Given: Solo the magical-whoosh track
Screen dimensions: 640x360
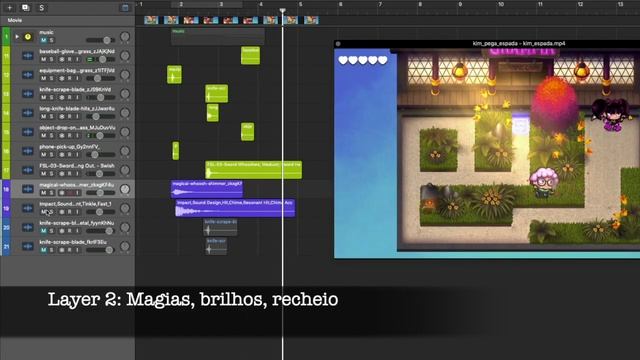Looking at the screenshot, I should coord(51,193).
